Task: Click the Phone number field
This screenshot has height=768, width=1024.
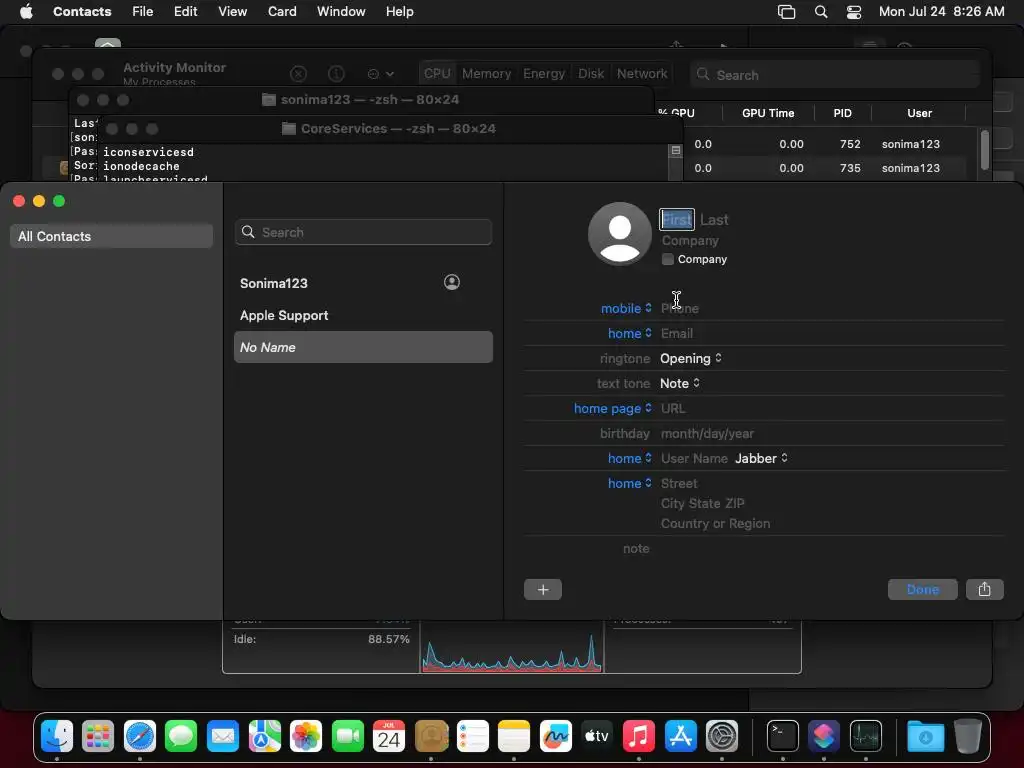Action: (680, 308)
